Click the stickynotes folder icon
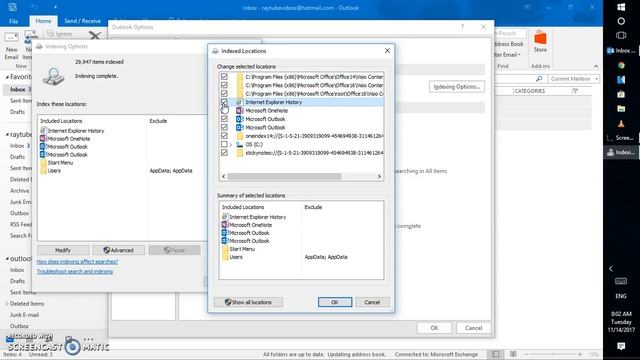 (239, 153)
